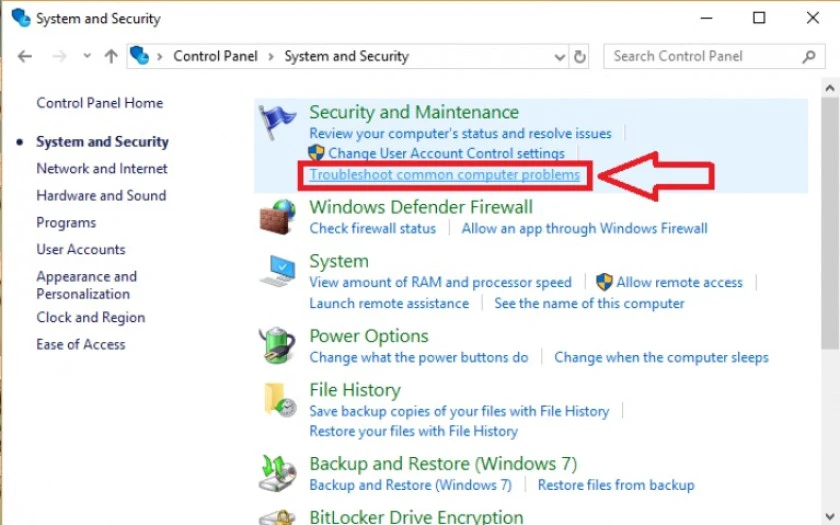Click Change User Account Control settings
Image resolution: width=840 pixels, height=525 pixels.
[x=446, y=154]
